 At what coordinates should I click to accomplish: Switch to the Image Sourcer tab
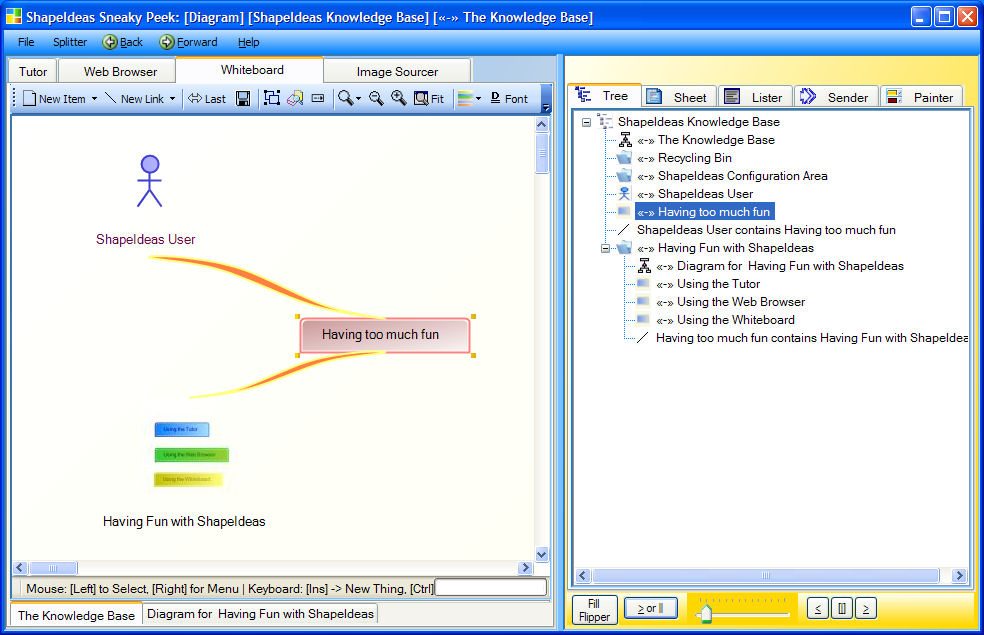tap(397, 72)
